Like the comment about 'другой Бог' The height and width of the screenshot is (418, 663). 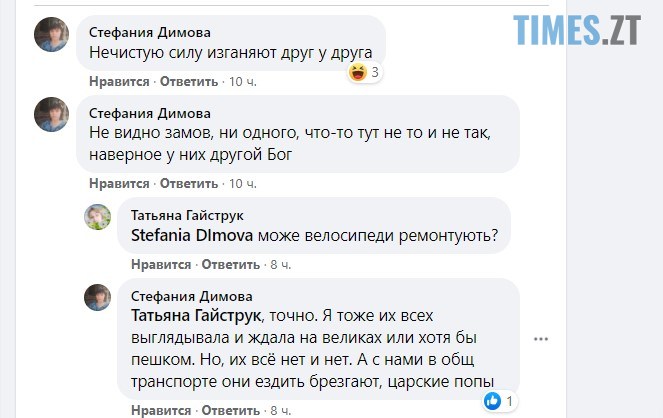pyautogui.click(x=119, y=184)
